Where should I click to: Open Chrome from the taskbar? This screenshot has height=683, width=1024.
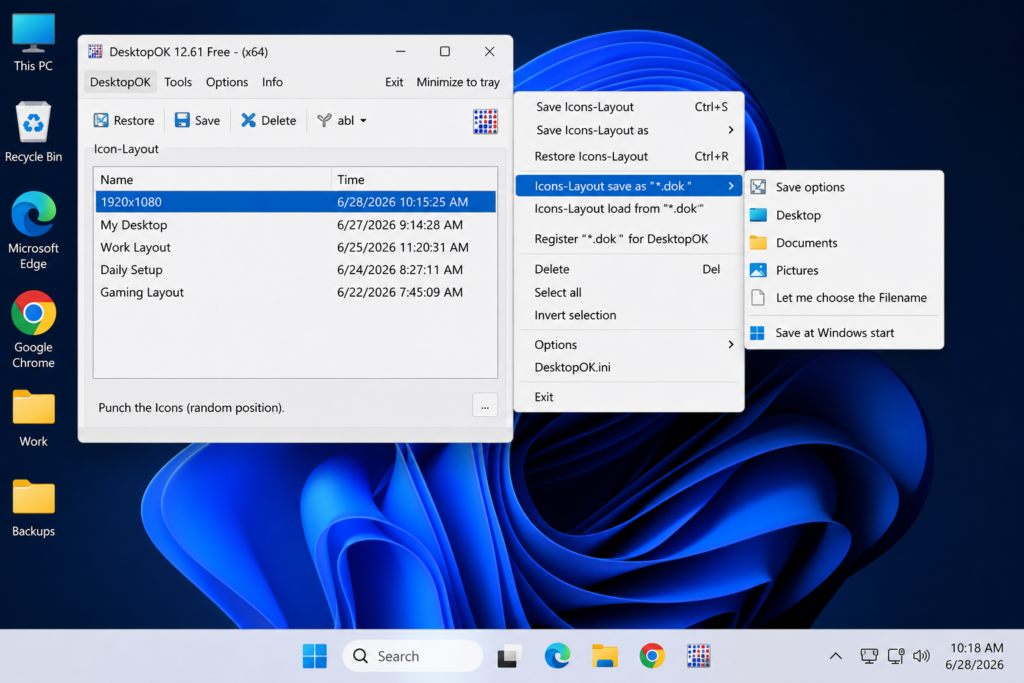point(652,656)
